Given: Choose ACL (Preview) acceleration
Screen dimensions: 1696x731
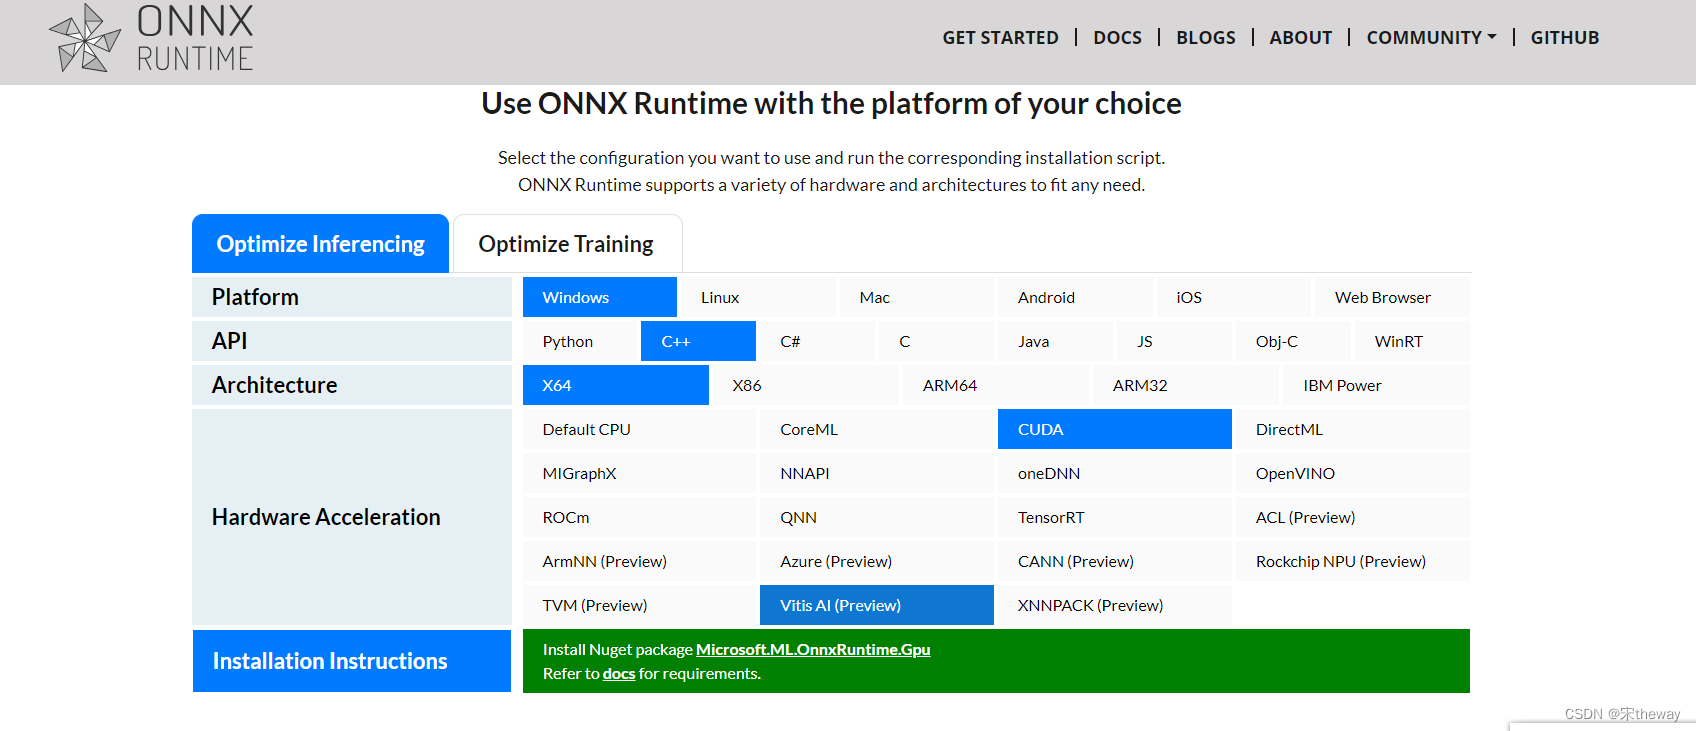Looking at the screenshot, I should pos(1353,517).
